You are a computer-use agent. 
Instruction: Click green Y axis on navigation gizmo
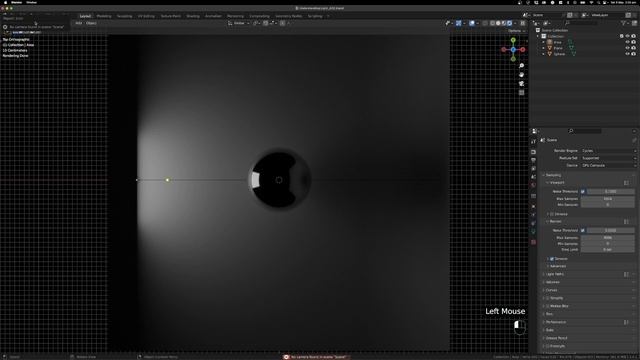tap(513, 40)
